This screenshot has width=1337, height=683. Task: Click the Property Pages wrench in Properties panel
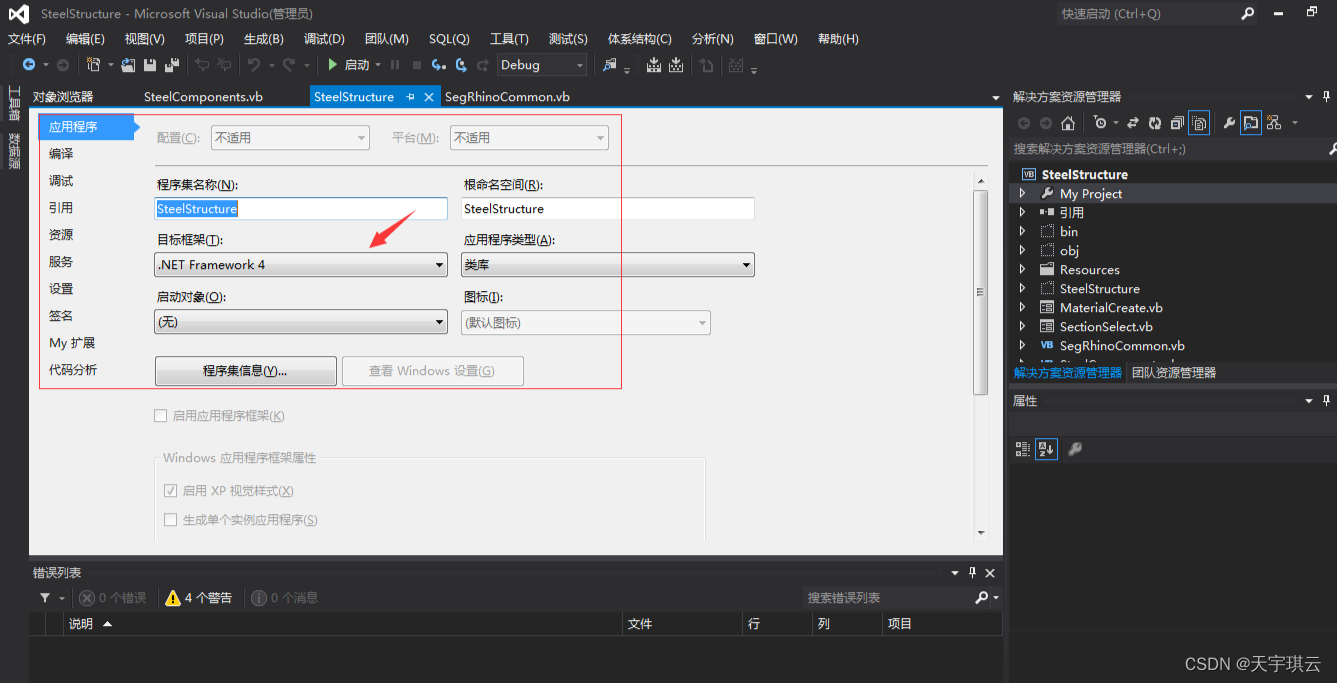1075,449
